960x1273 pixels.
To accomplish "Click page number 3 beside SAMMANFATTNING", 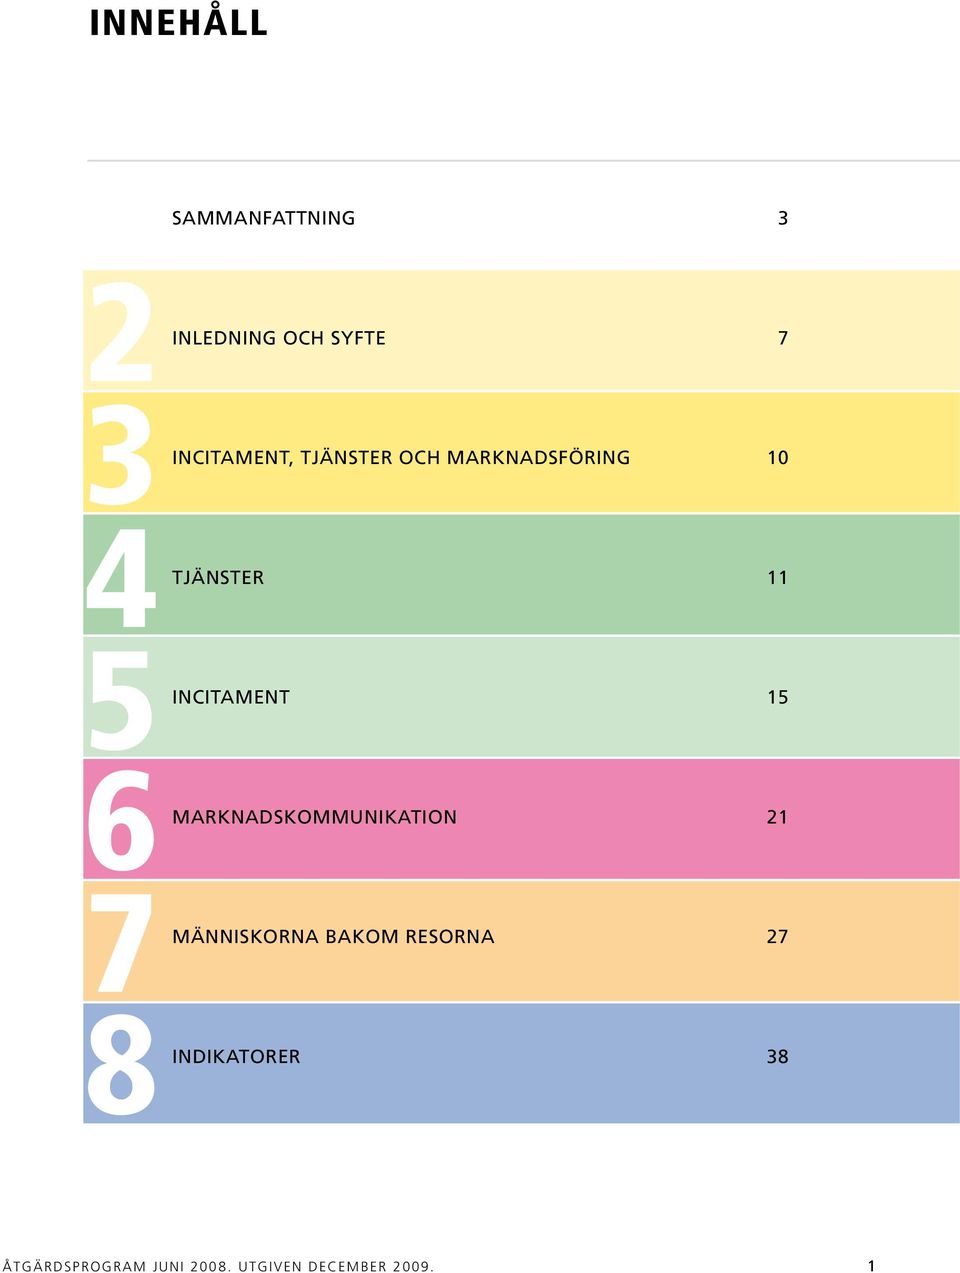I will pos(783,218).
